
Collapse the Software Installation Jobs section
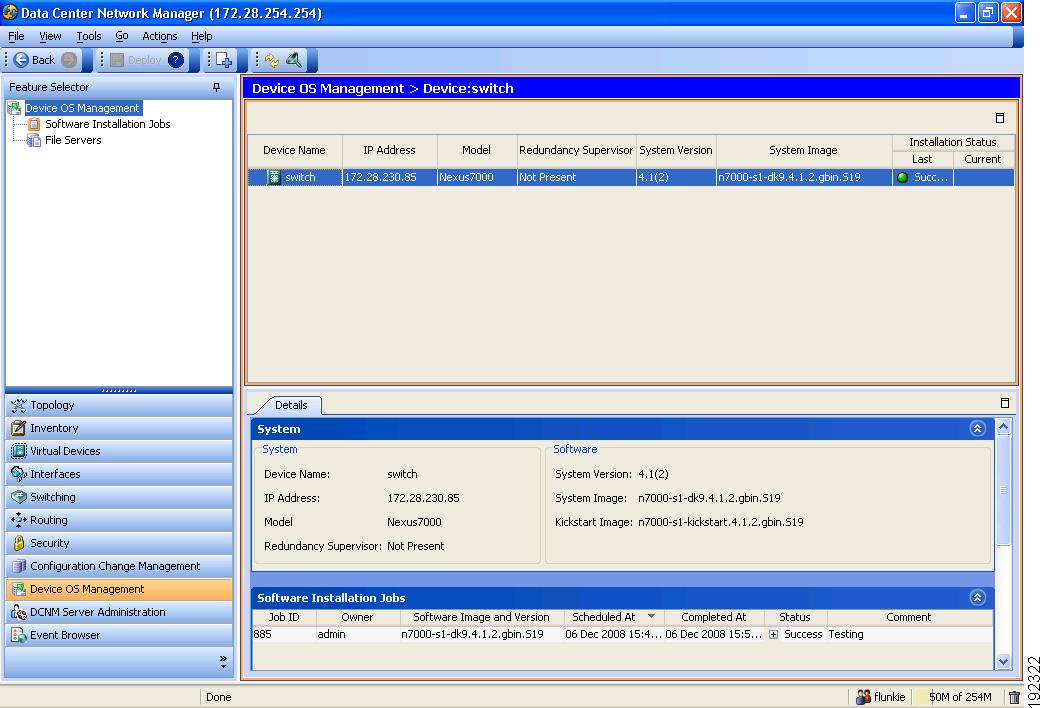click(978, 597)
